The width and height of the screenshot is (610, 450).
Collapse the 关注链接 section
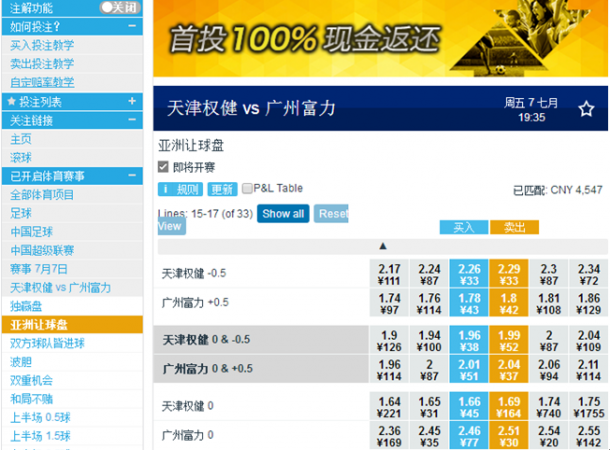(132, 119)
